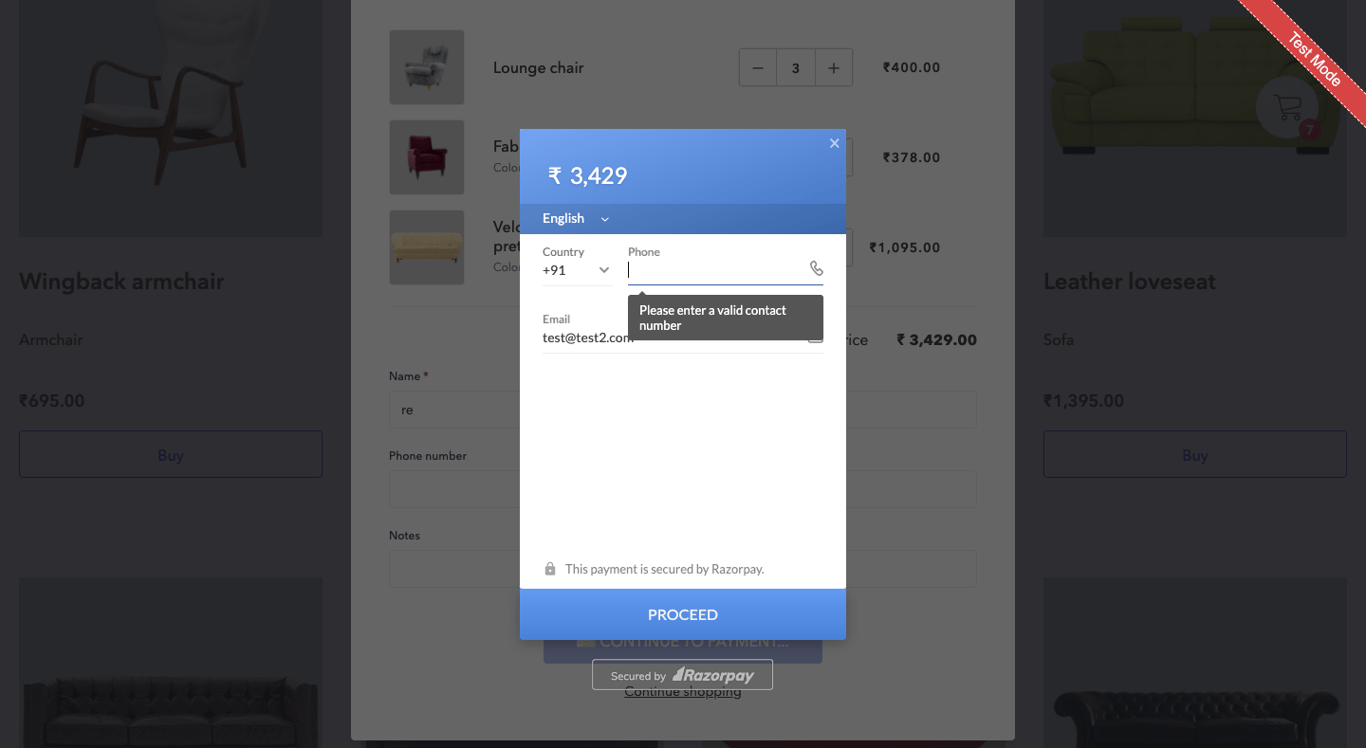
Task: Click the phone handset icon in Phone field
Action: click(x=816, y=268)
